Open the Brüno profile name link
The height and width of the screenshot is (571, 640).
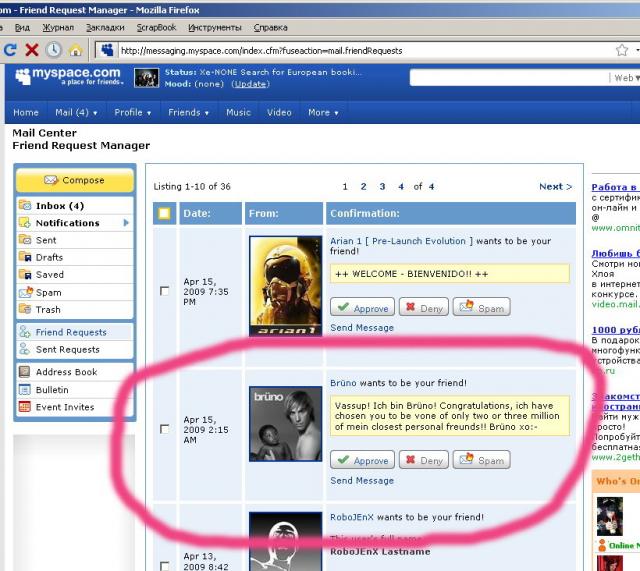pyautogui.click(x=343, y=383)
